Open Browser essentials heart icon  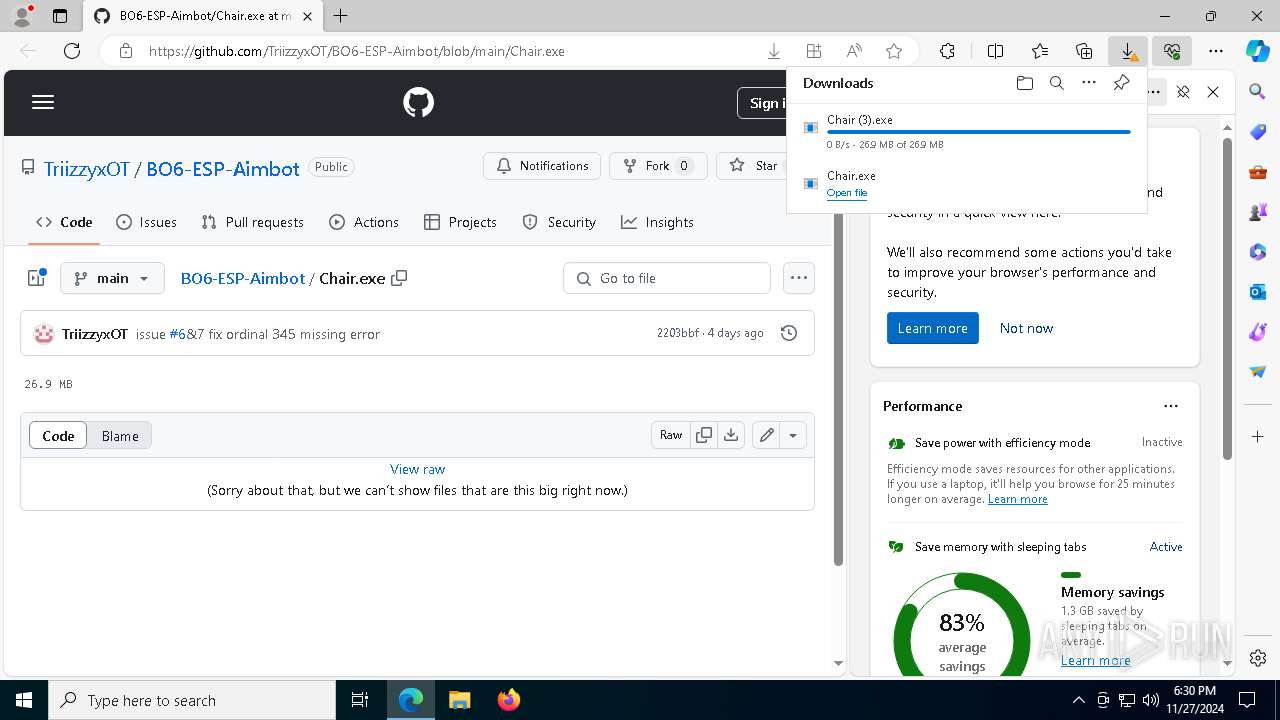tap(1172, 51)
